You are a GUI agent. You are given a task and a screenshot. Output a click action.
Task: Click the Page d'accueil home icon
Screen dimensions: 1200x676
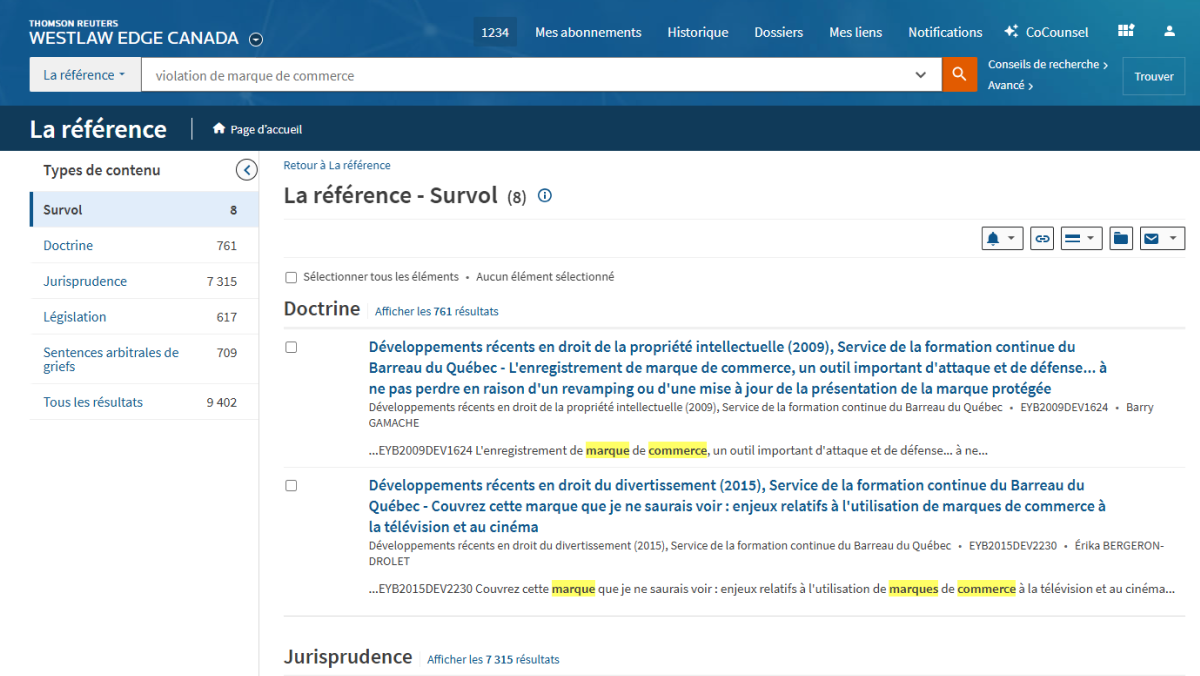pyautogui.click(x=219, y=129)
